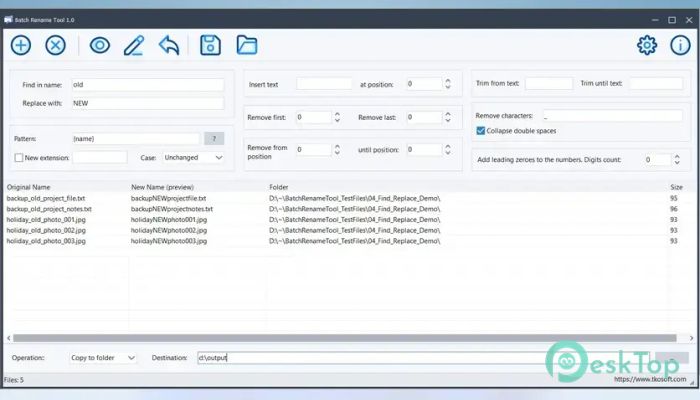This screenshot has height=400, width=700.
Task: Click the at position number field
Action: point(424,84)
